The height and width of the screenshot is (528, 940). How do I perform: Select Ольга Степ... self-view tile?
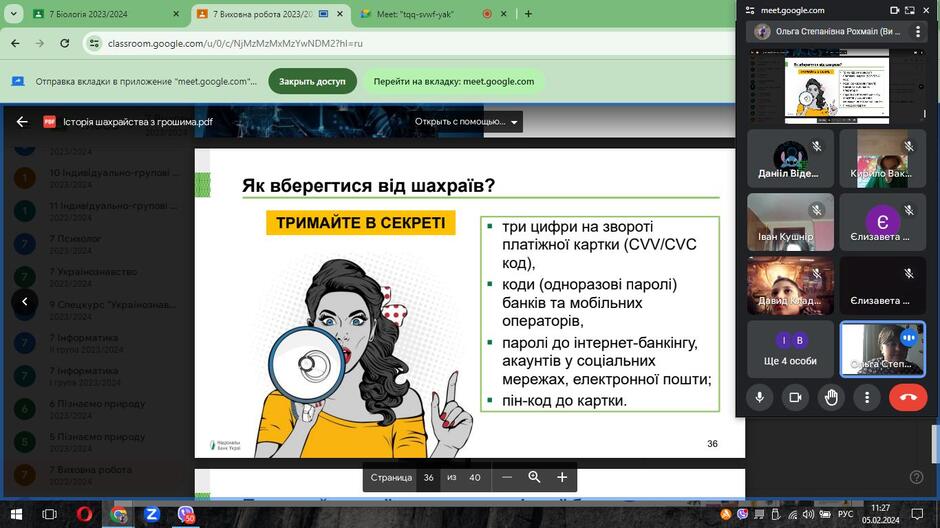[x=882, y=349]
